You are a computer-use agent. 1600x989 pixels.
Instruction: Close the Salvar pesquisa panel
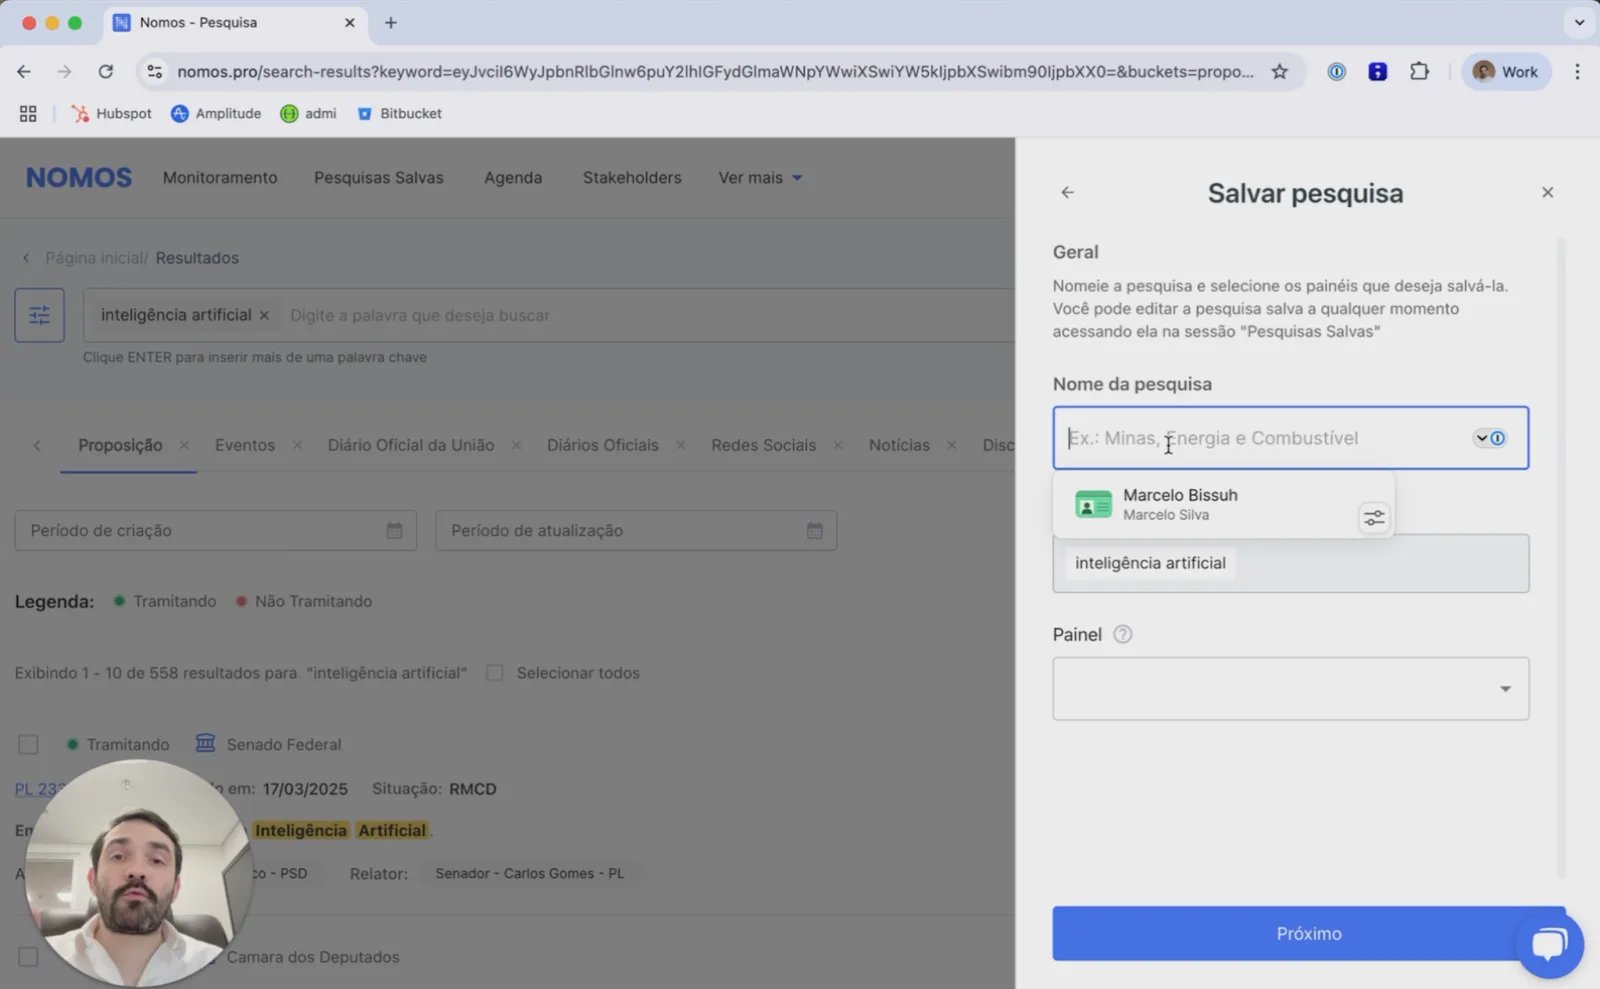1547,192
